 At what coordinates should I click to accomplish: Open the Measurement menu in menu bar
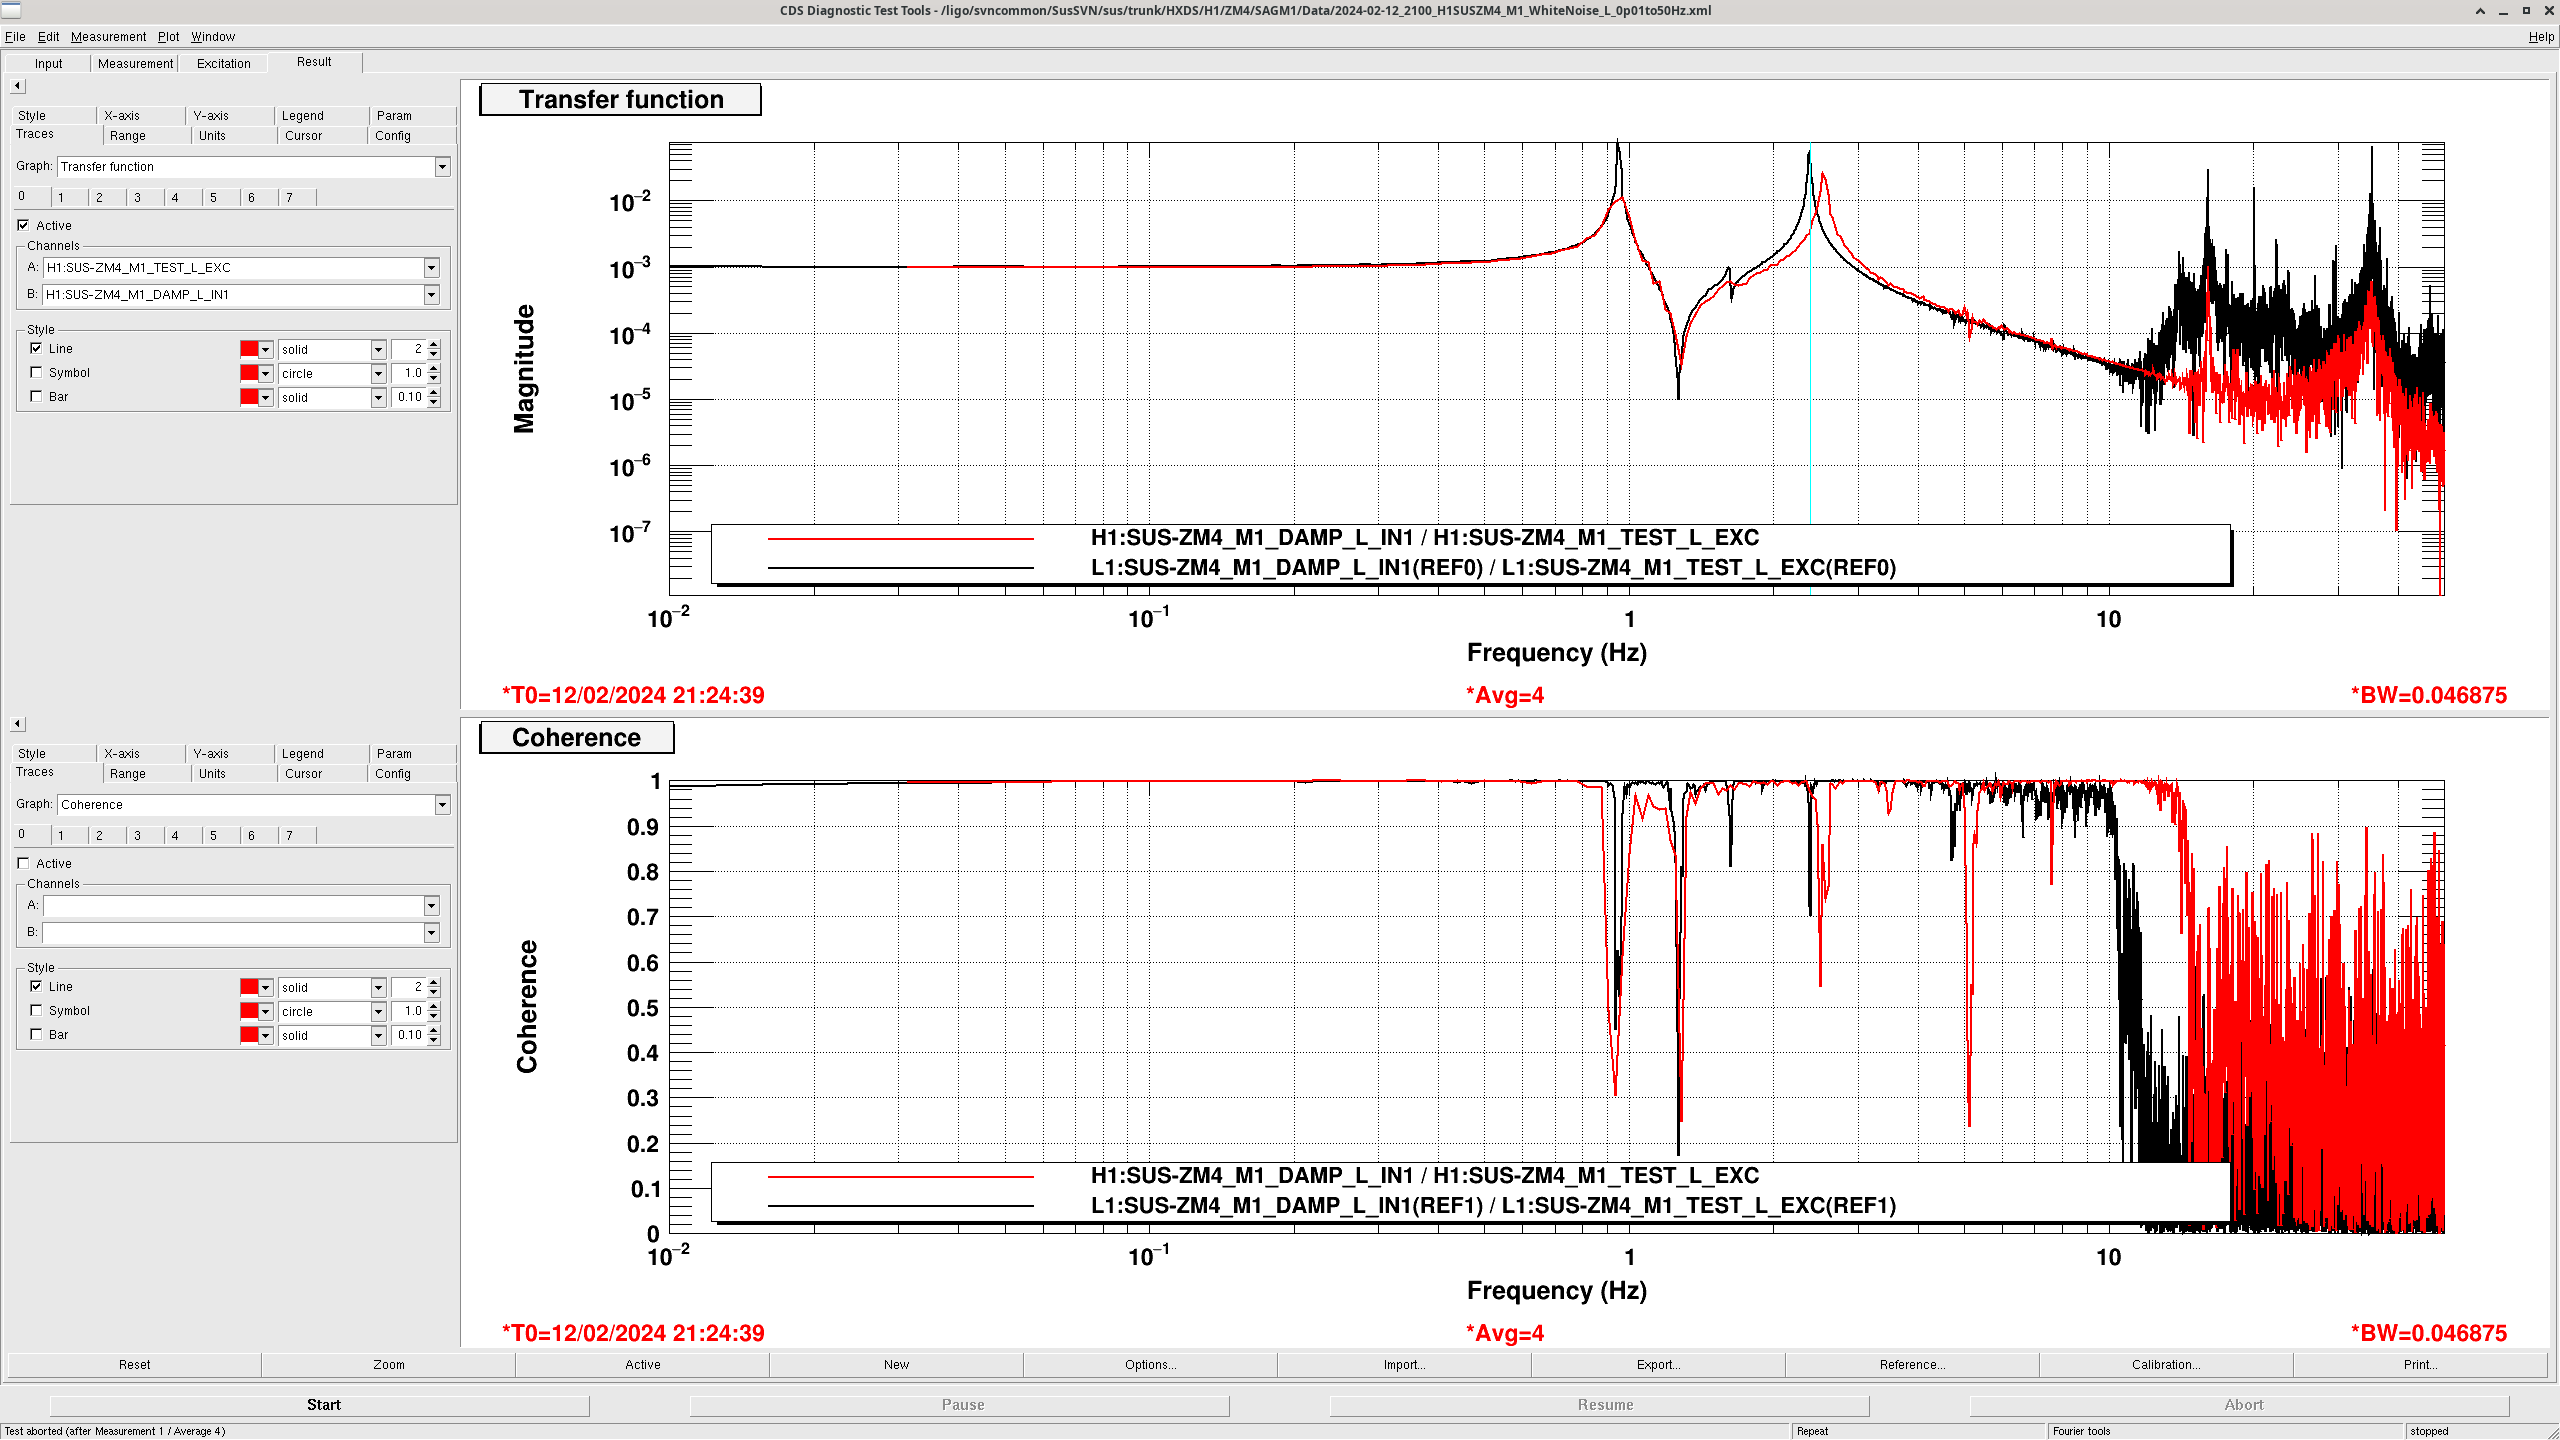[108, 37]
